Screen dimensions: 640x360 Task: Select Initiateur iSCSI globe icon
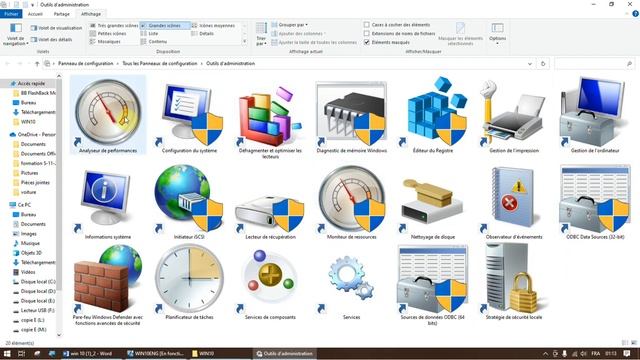click(x=189, y=198)
